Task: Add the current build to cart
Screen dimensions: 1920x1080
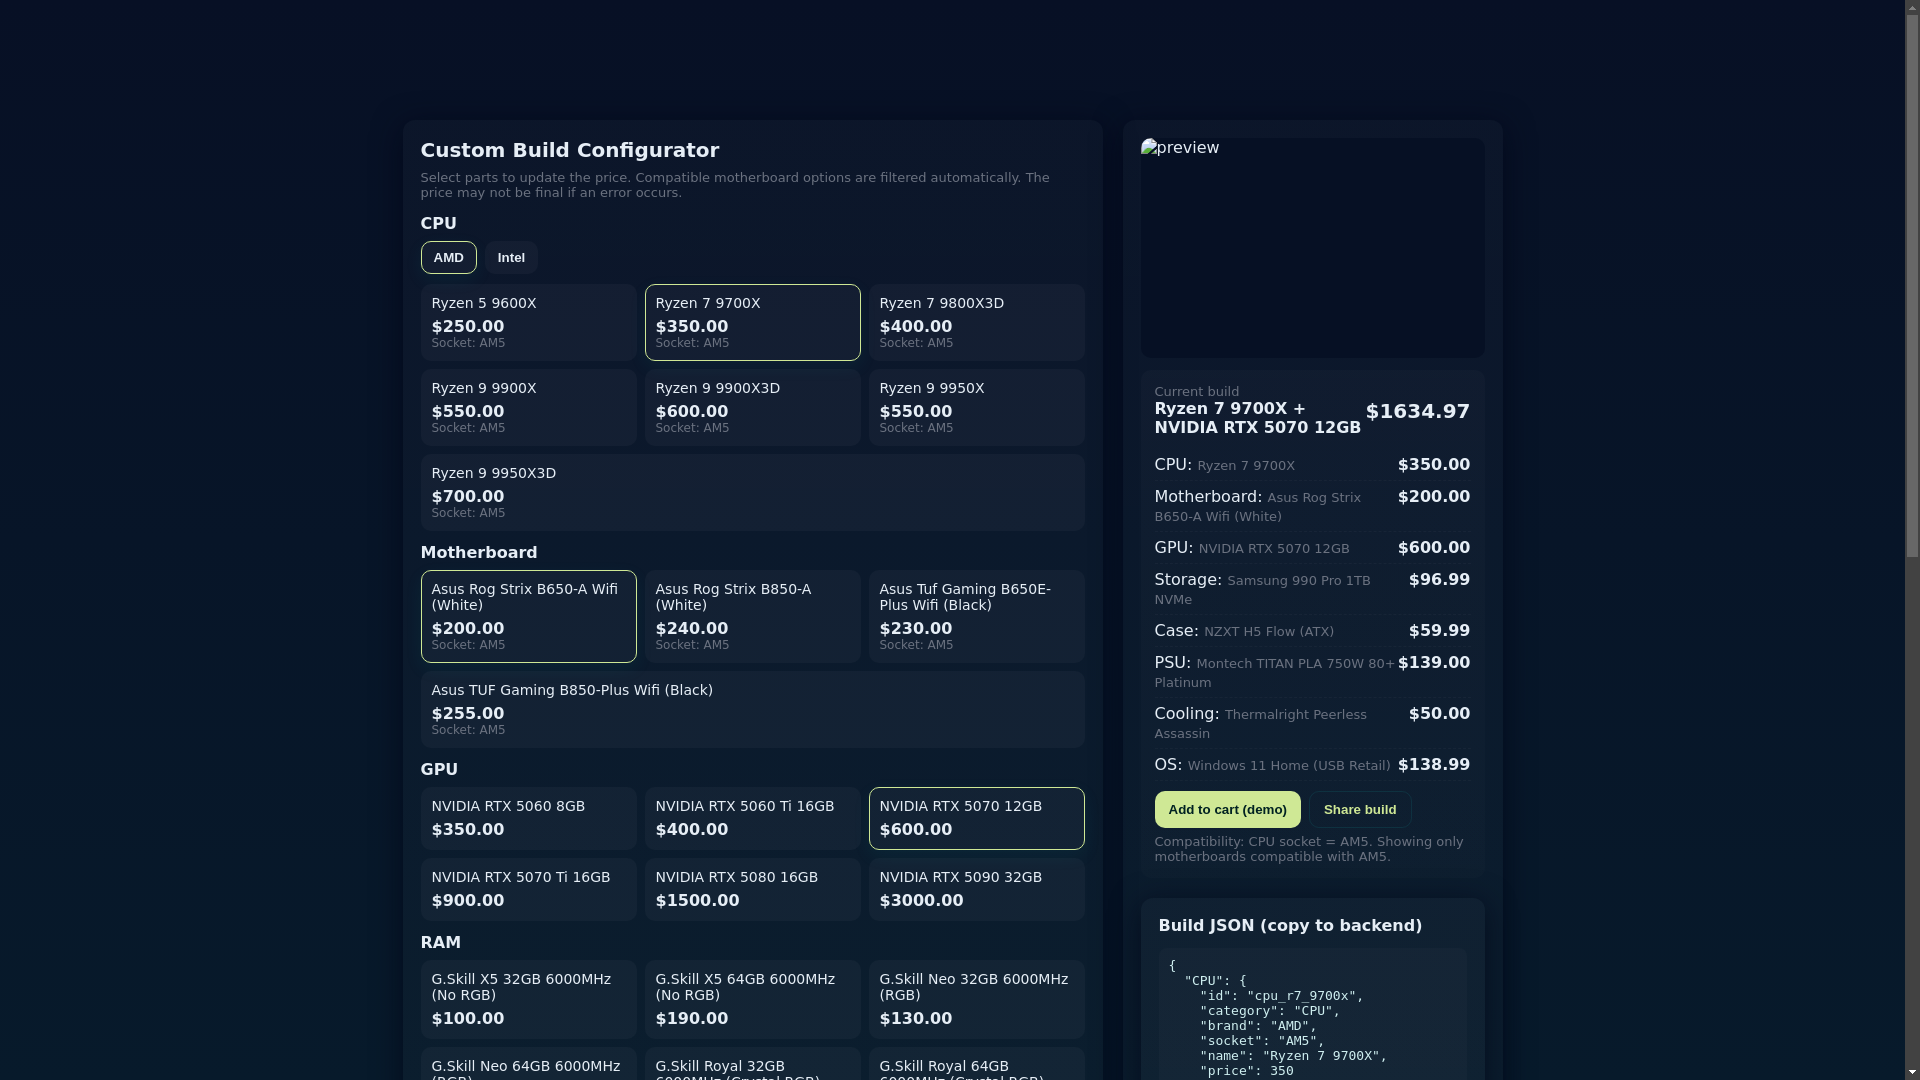Action: 1227,810
